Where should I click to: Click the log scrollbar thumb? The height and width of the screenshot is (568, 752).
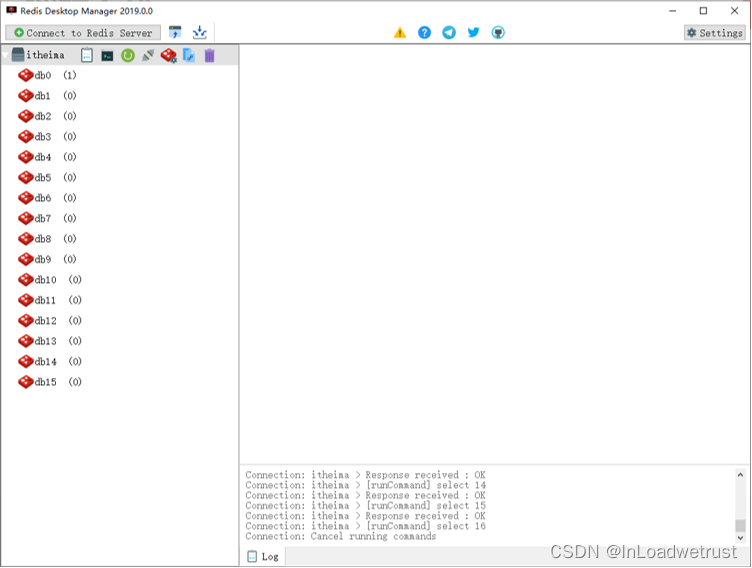[x=740, y=525]
